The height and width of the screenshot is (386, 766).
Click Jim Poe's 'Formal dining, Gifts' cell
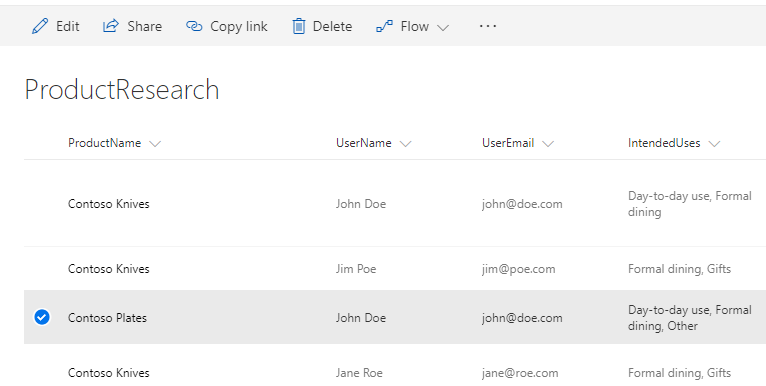[679, 269]
